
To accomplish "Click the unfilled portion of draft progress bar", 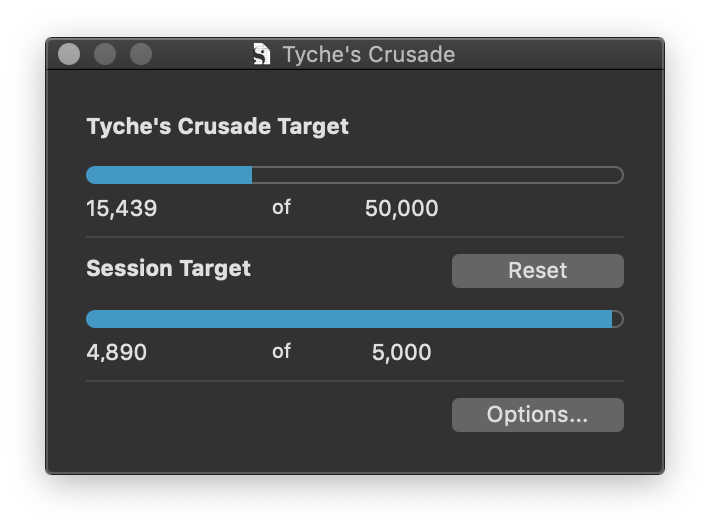I will 436,175.
